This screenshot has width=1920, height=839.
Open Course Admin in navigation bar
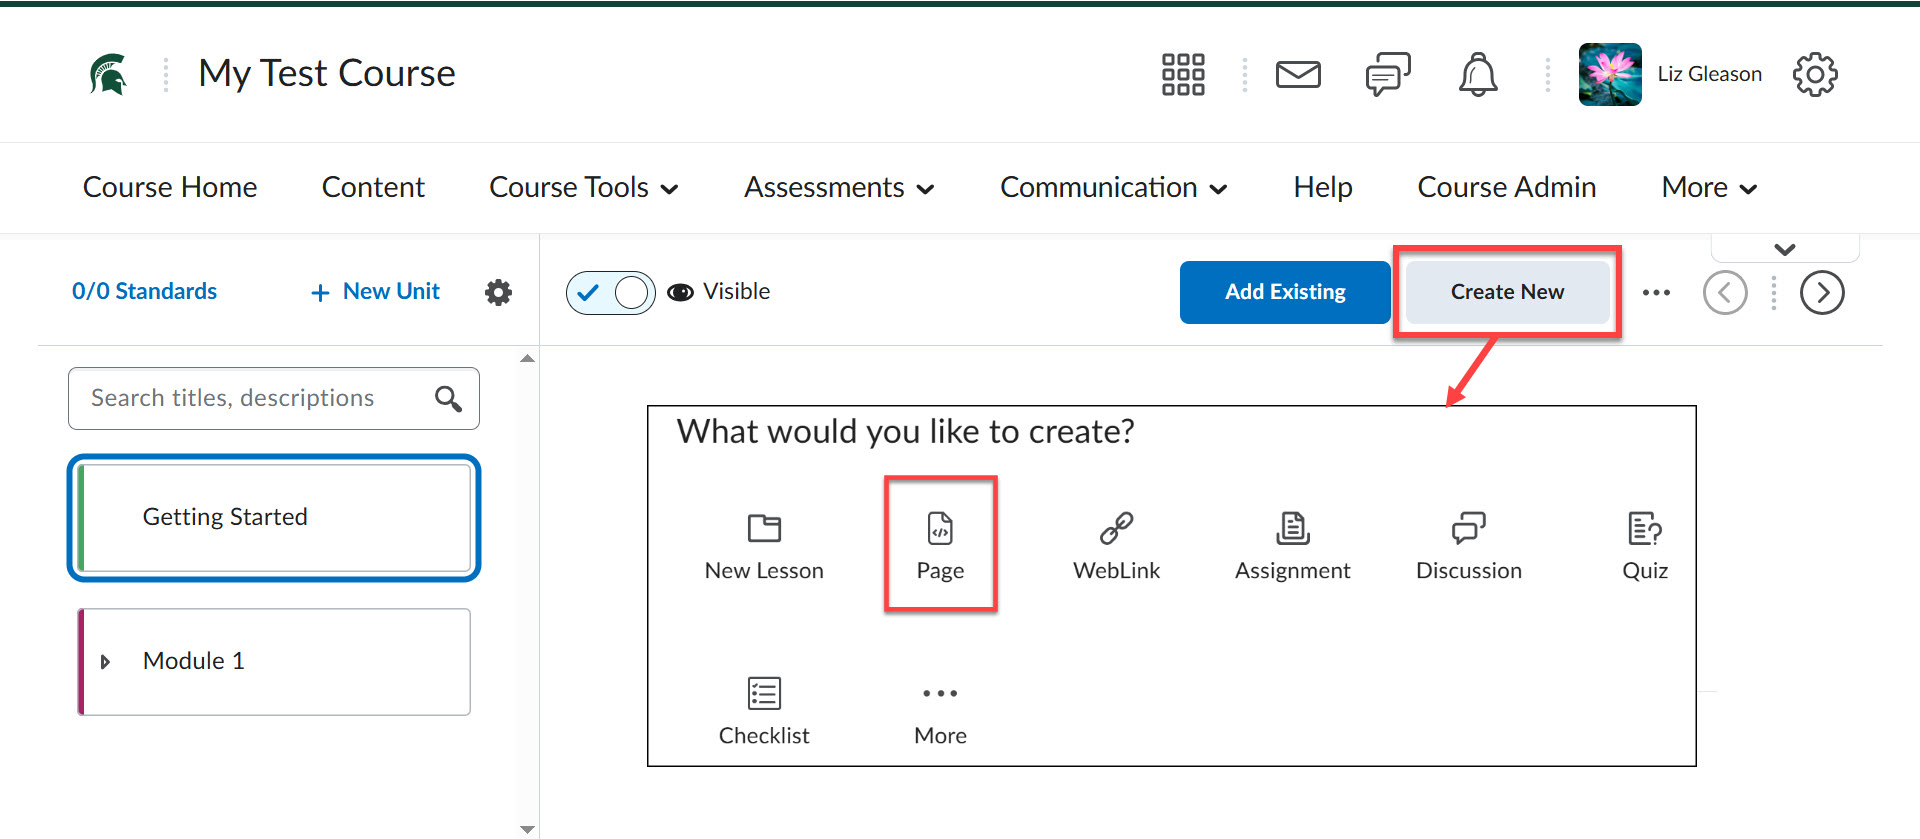pos(1506,188)
